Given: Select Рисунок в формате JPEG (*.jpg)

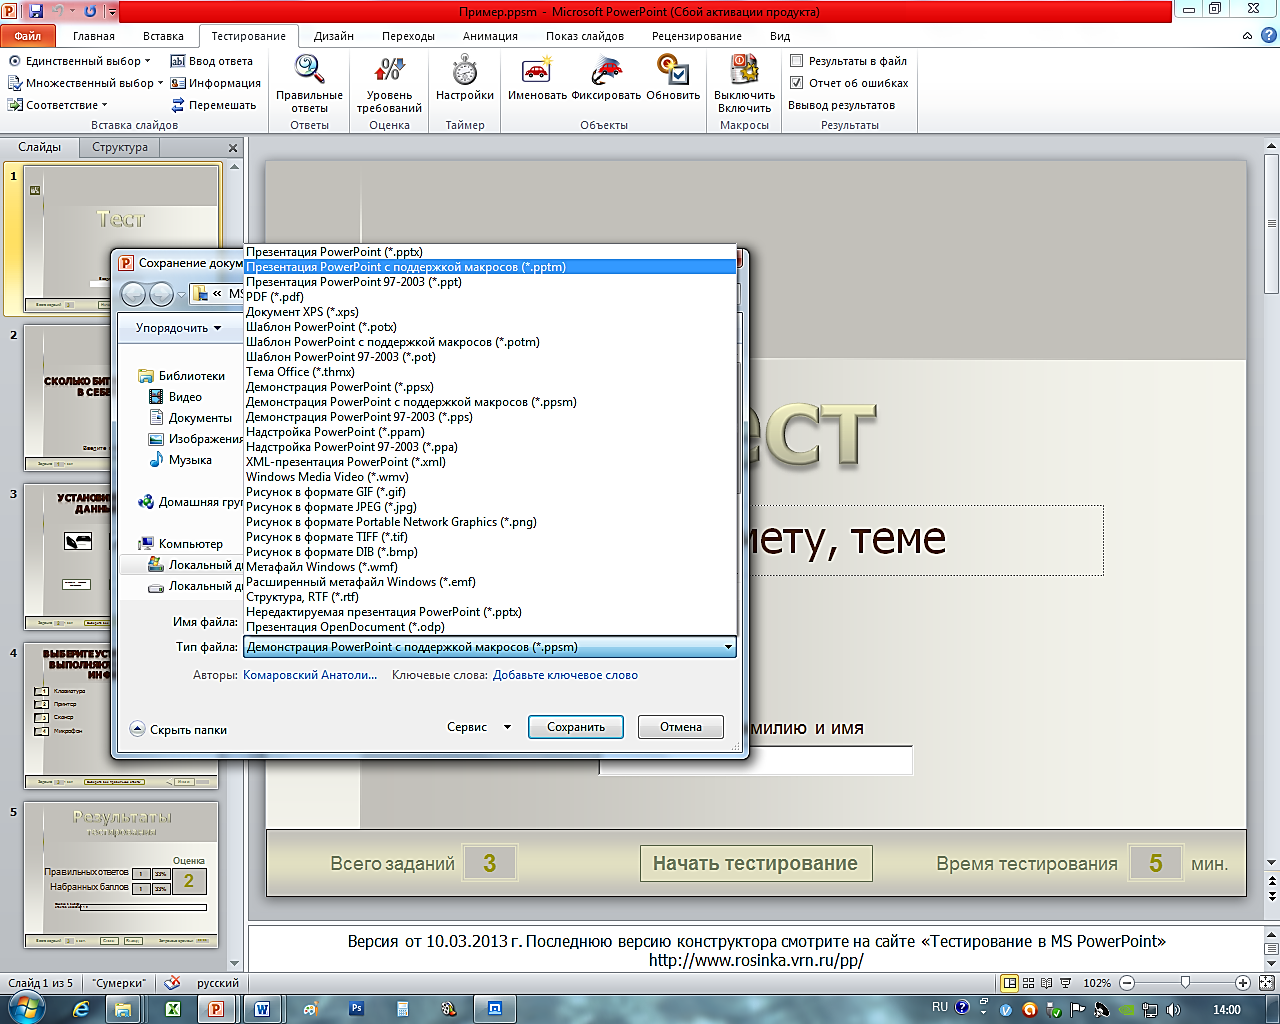Looking at the screenshot, I should (x=490, y=507).
